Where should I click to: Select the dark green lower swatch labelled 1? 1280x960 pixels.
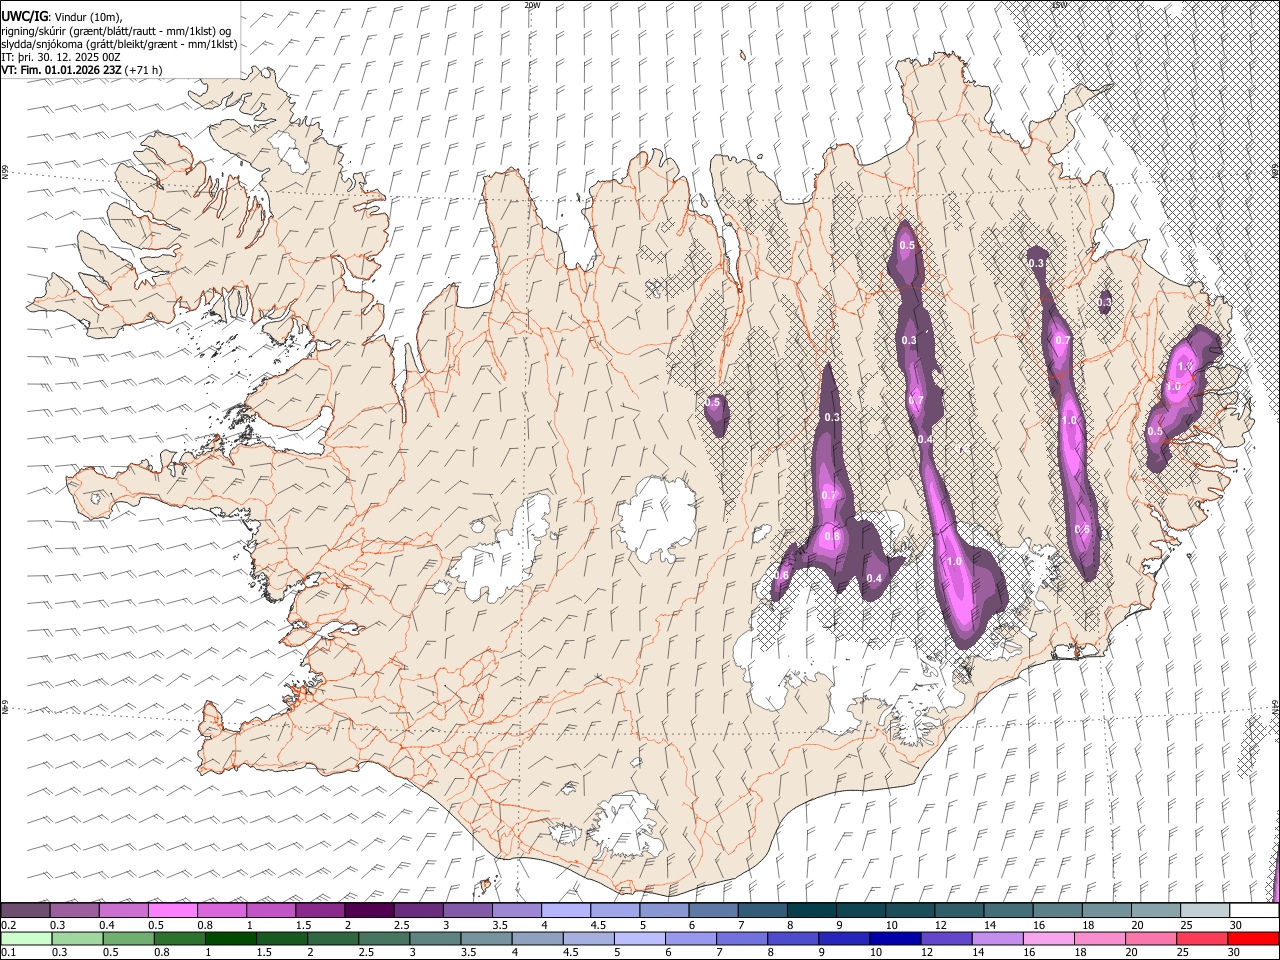point(230,938)
